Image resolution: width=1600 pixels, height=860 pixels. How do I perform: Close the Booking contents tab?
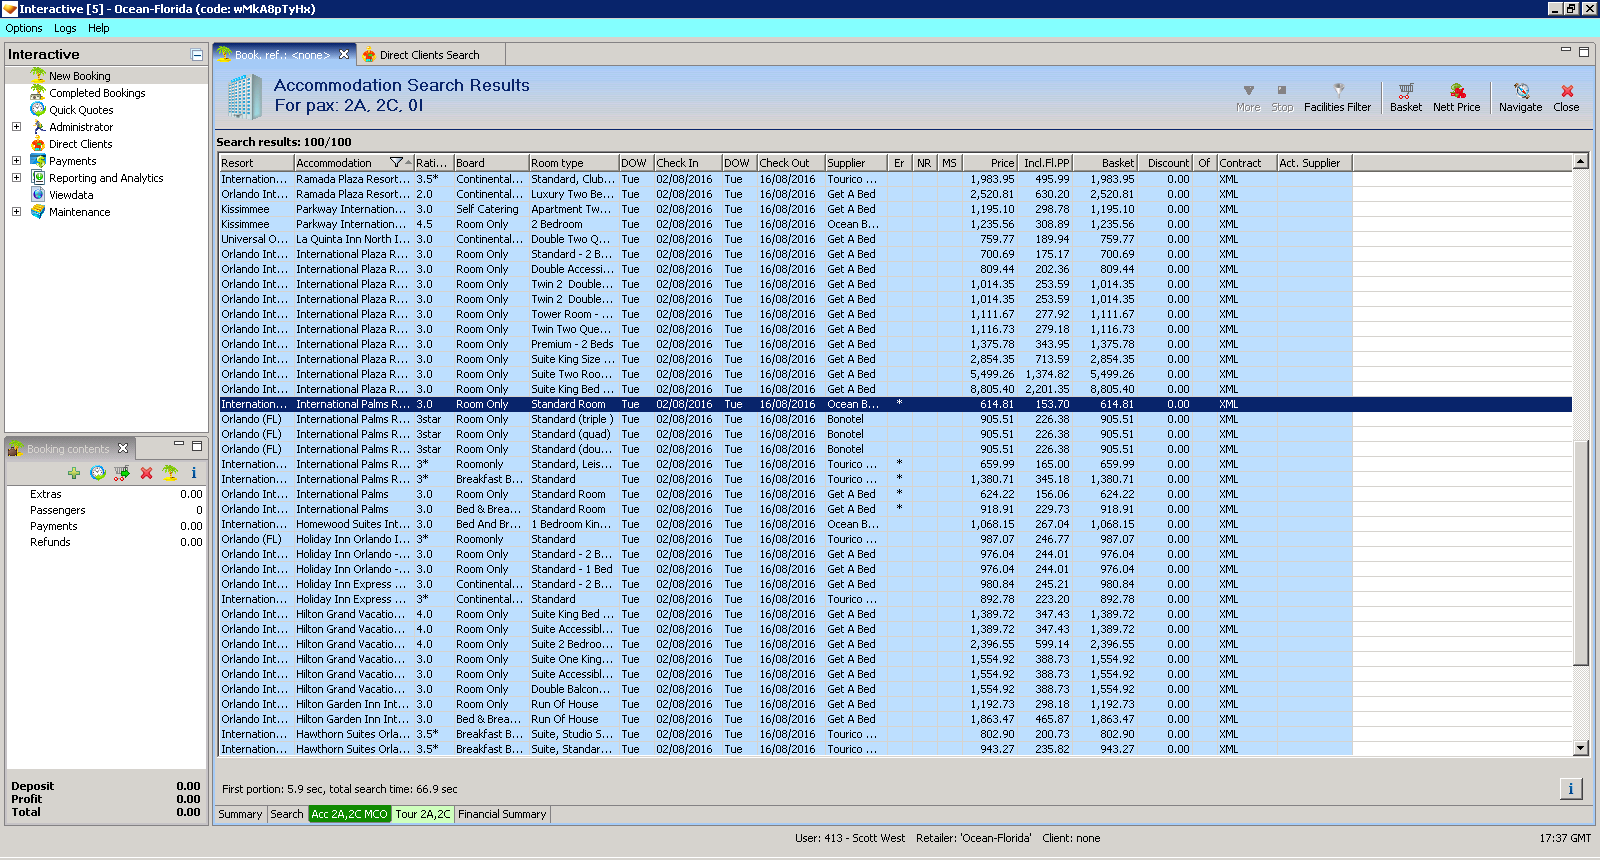pyautogui.click(x=123, y=448)
